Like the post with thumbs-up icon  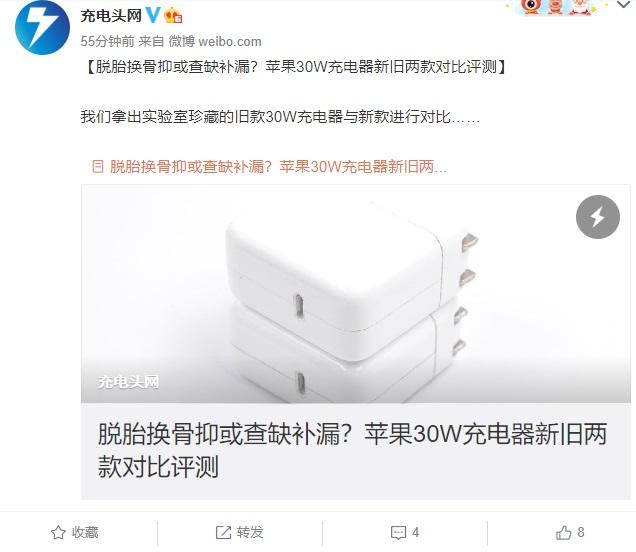pyautogui.click(x=563, y=533)
